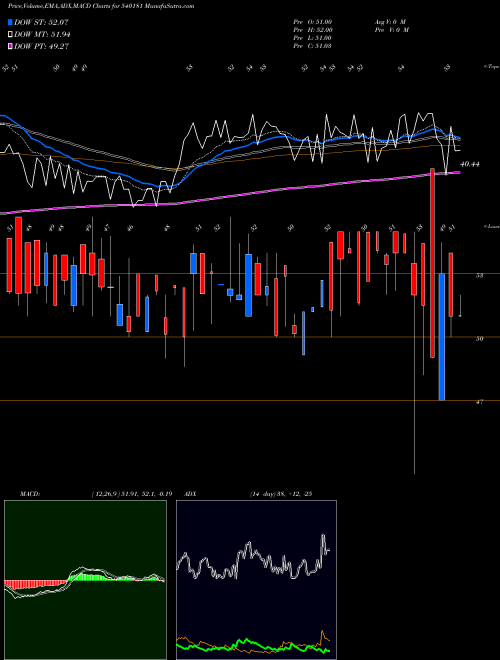
Task: Click the 53 price axis label
Action: pyautogui.click(x=479, y=276)
